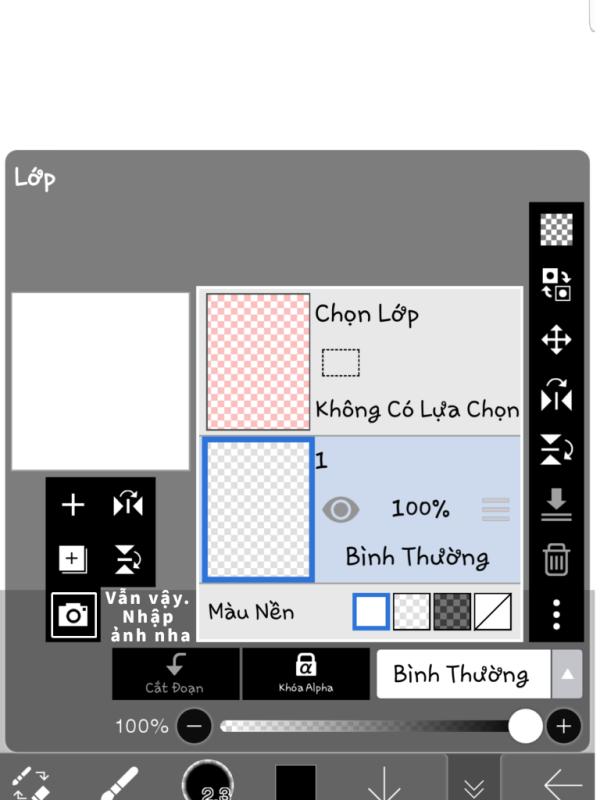Select the Chọn Lớp selection layer row
600x800 pixels.
coord(360,361)
